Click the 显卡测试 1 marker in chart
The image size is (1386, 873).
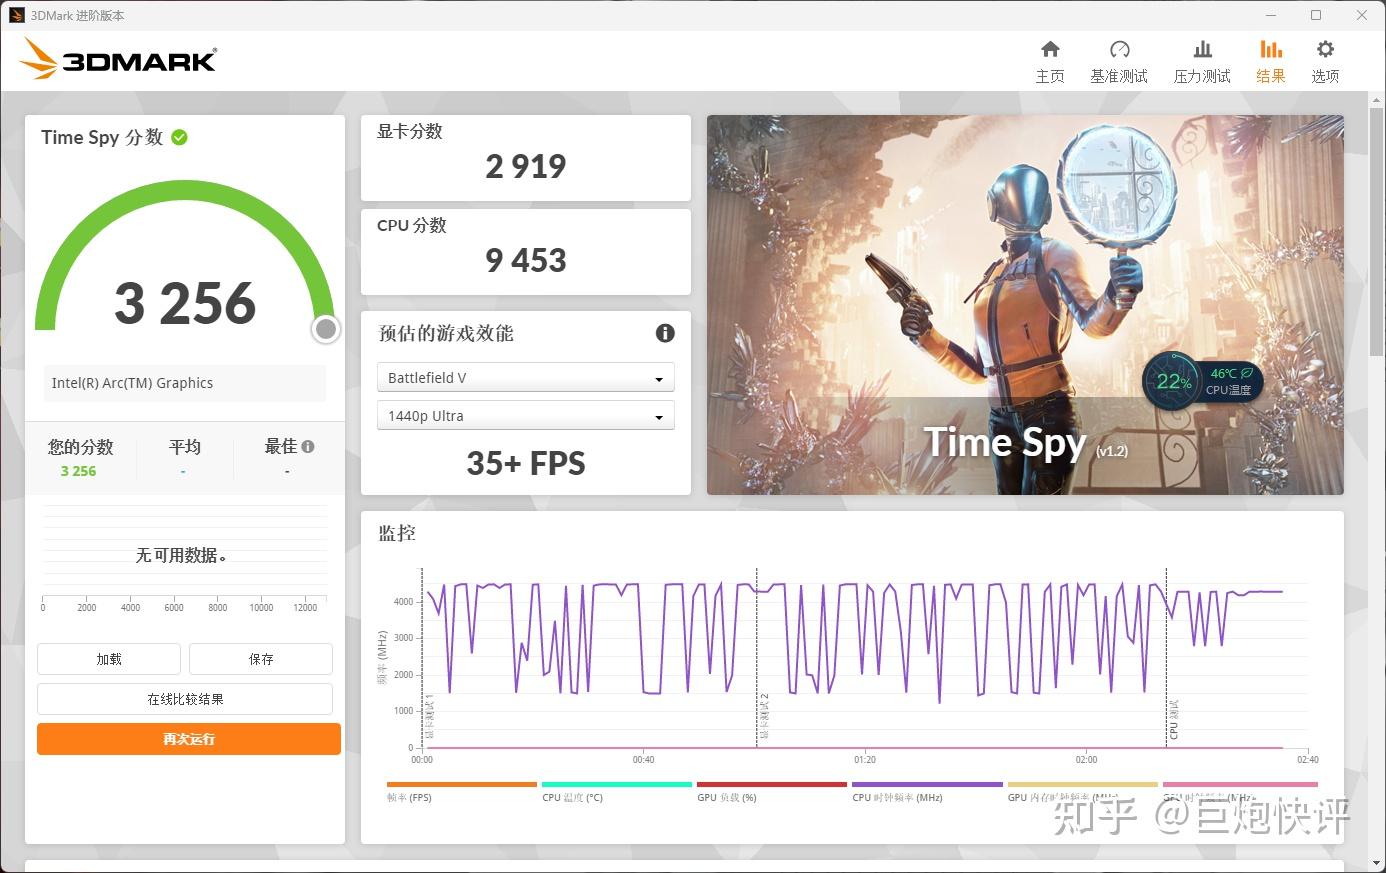click(x=430, y=716)
